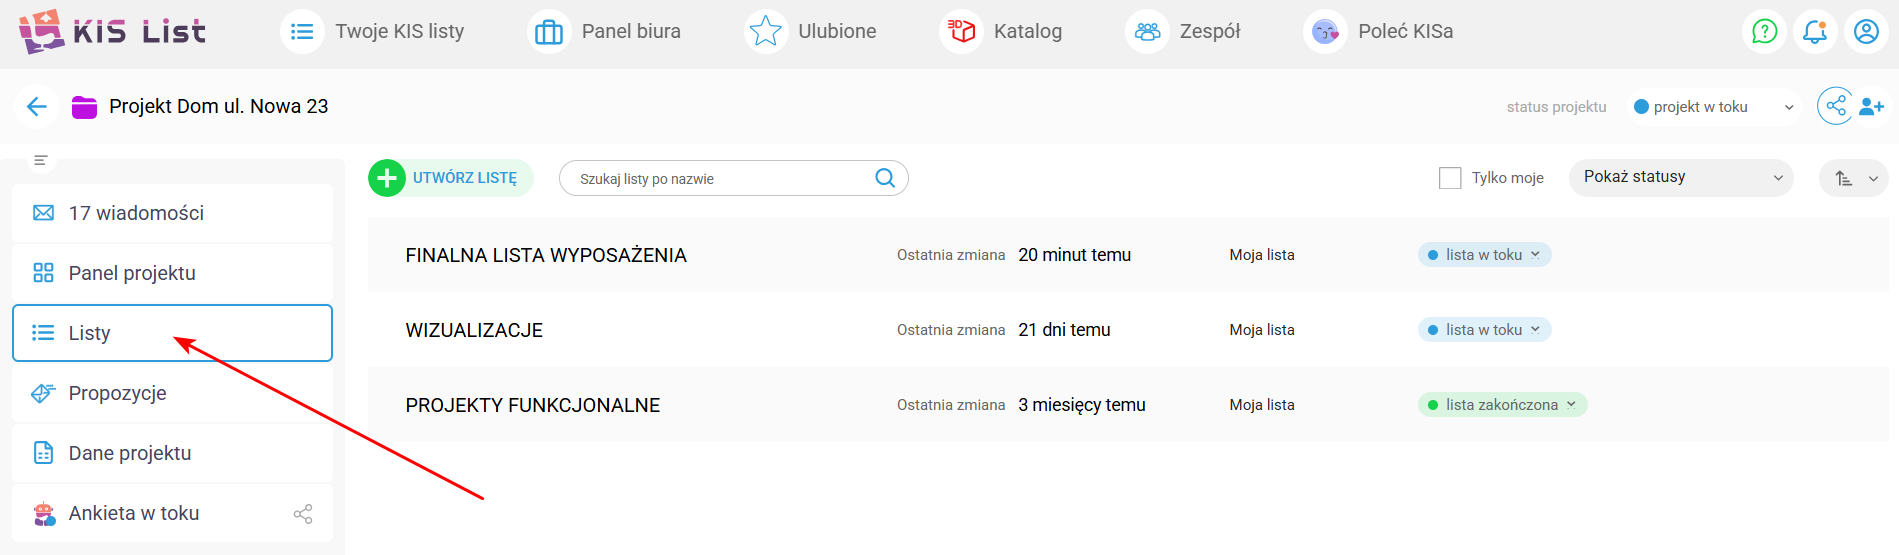Open the FINALNA LISTA WYPOSAŻENIA list

point(546,255)
